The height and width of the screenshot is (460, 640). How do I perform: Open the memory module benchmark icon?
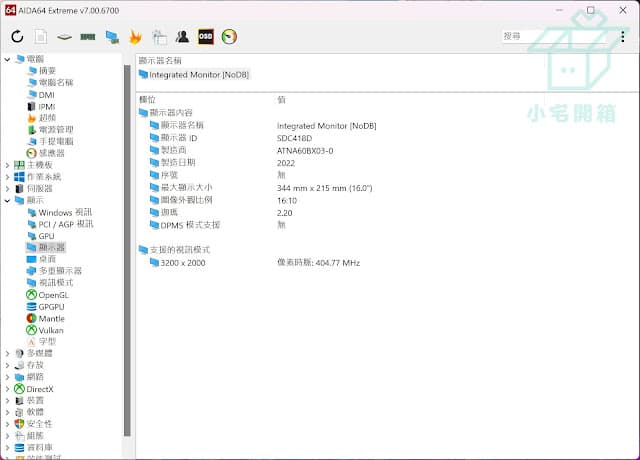88,37
